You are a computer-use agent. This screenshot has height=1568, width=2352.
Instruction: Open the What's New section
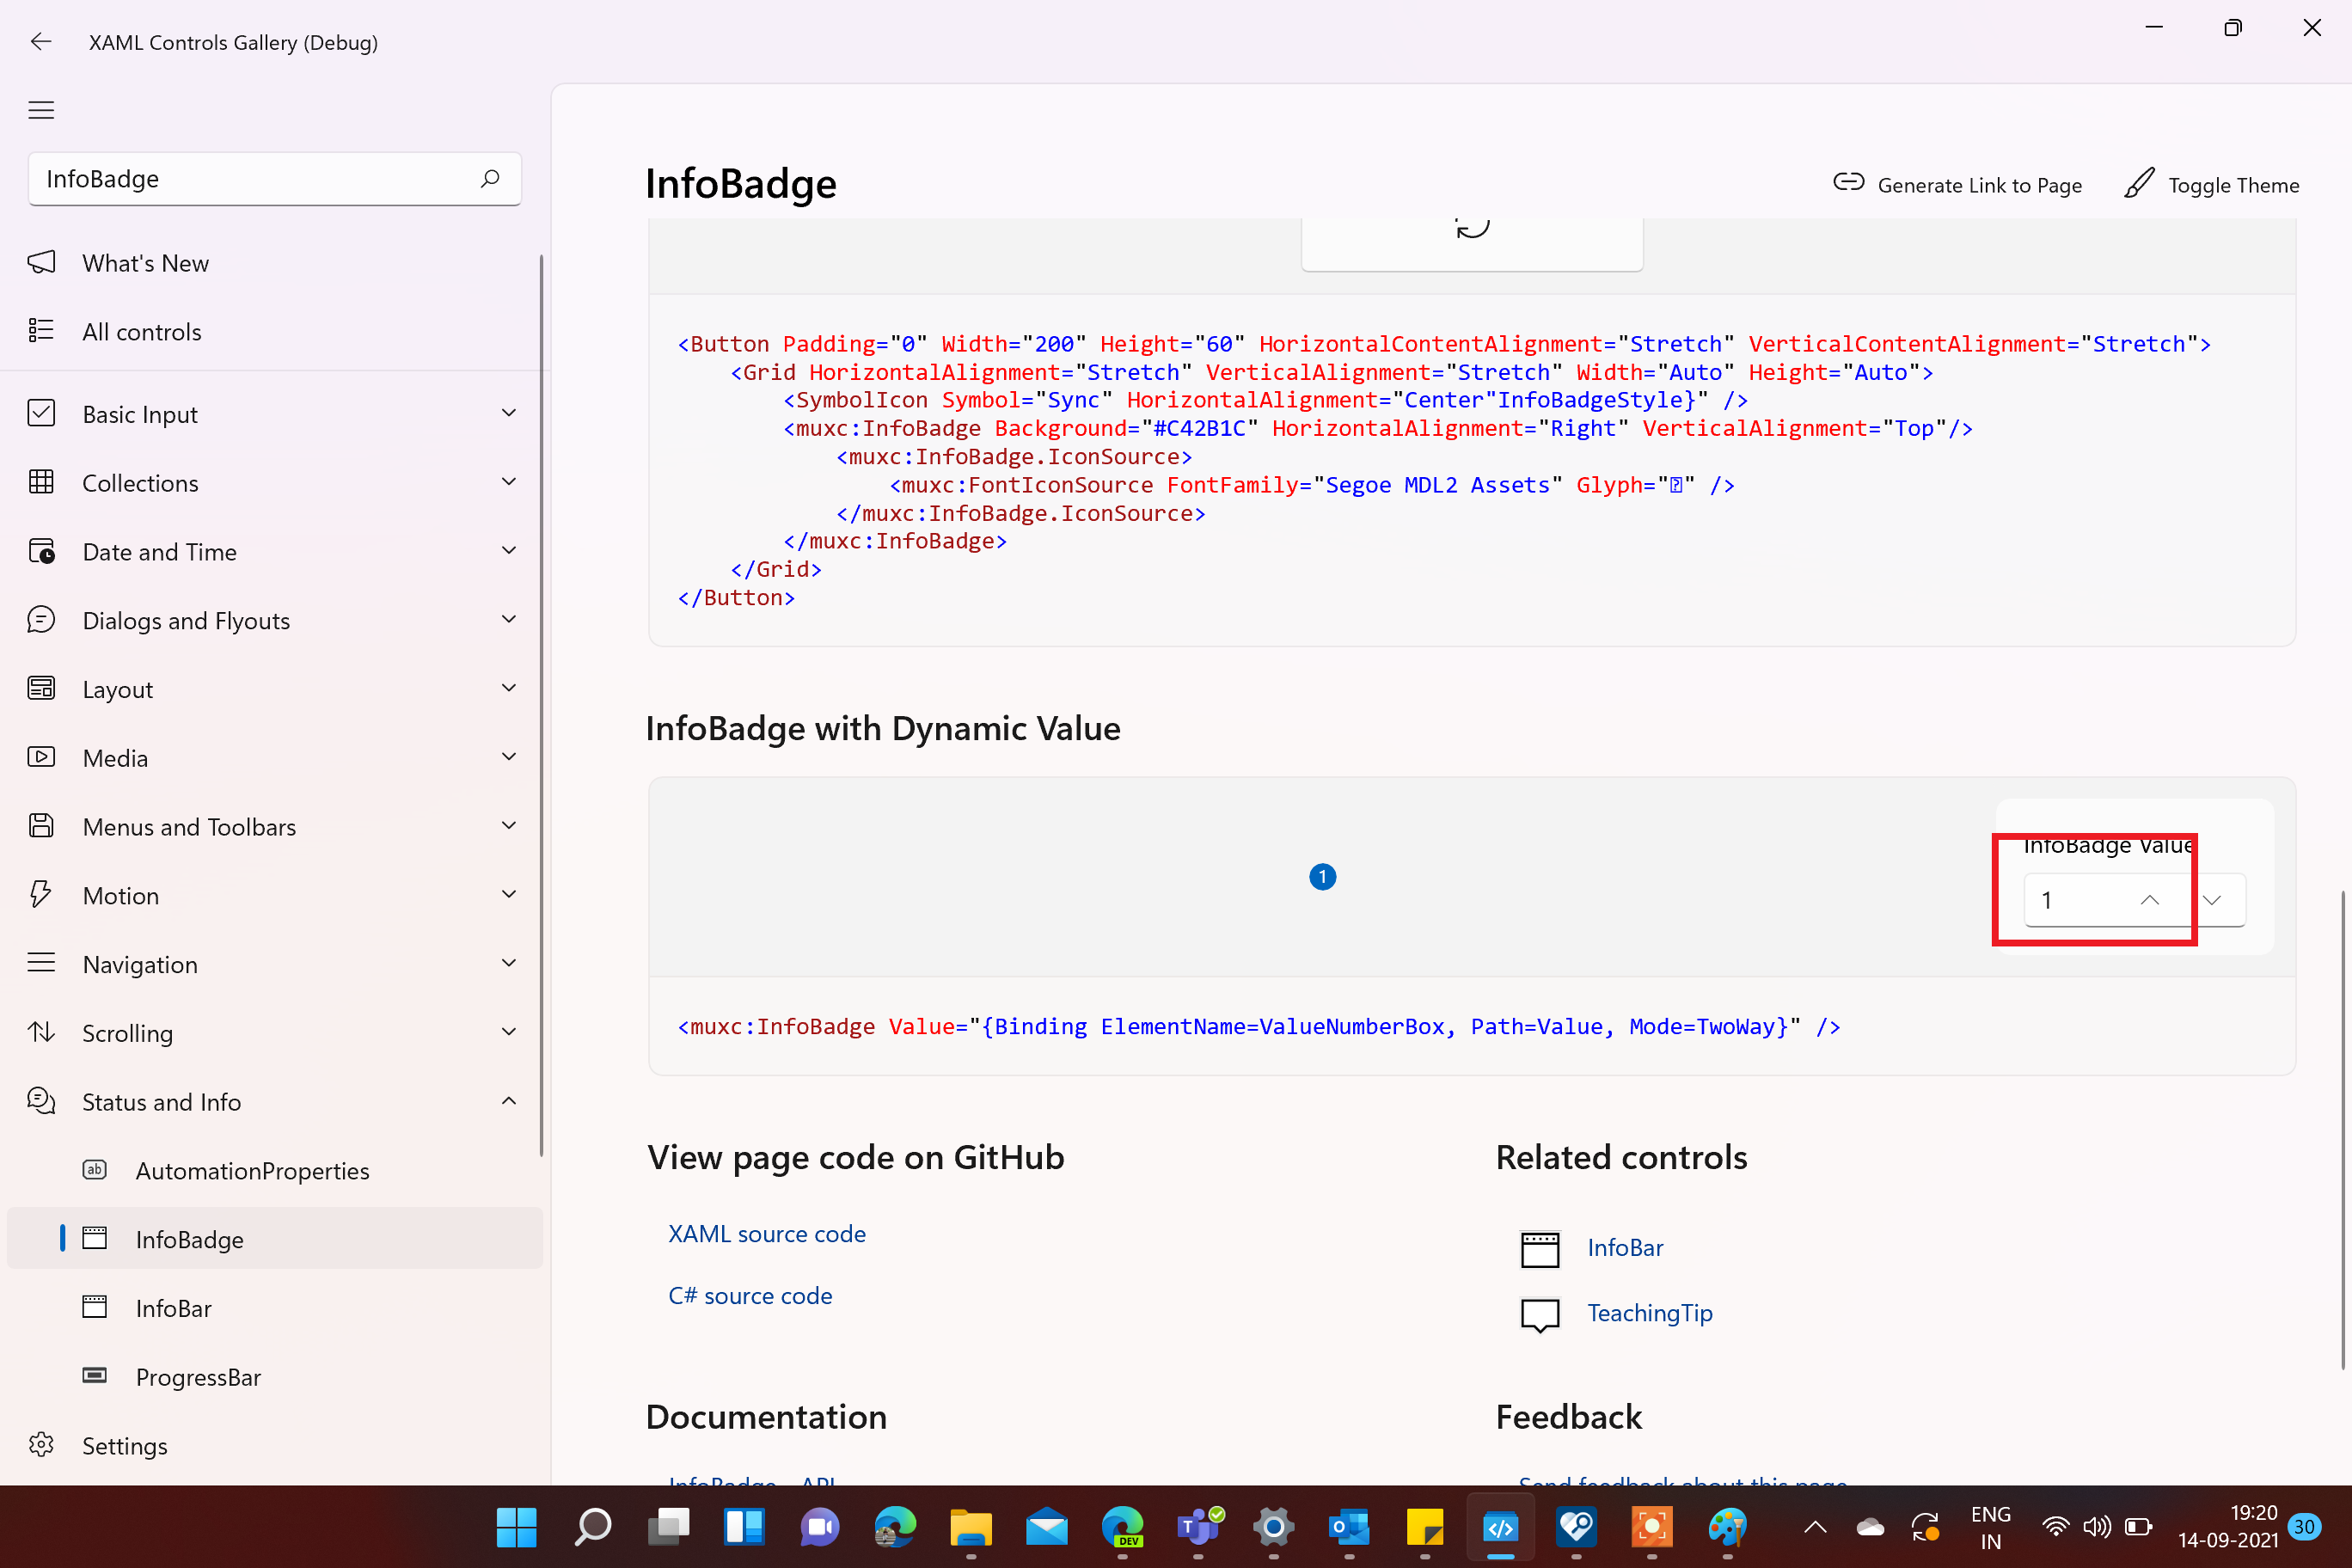pyautogui.click(x=146, y=262)
